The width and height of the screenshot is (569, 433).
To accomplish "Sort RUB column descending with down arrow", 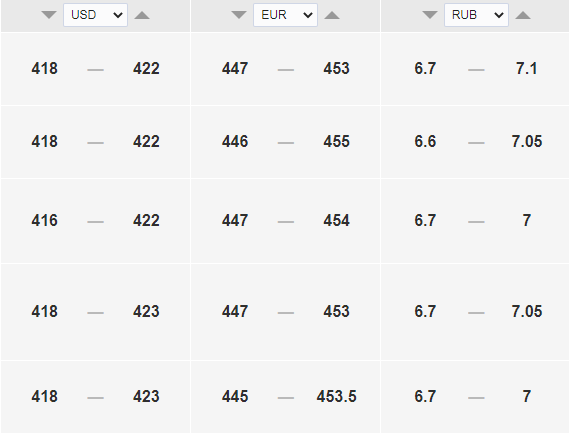I will point(430,15).
